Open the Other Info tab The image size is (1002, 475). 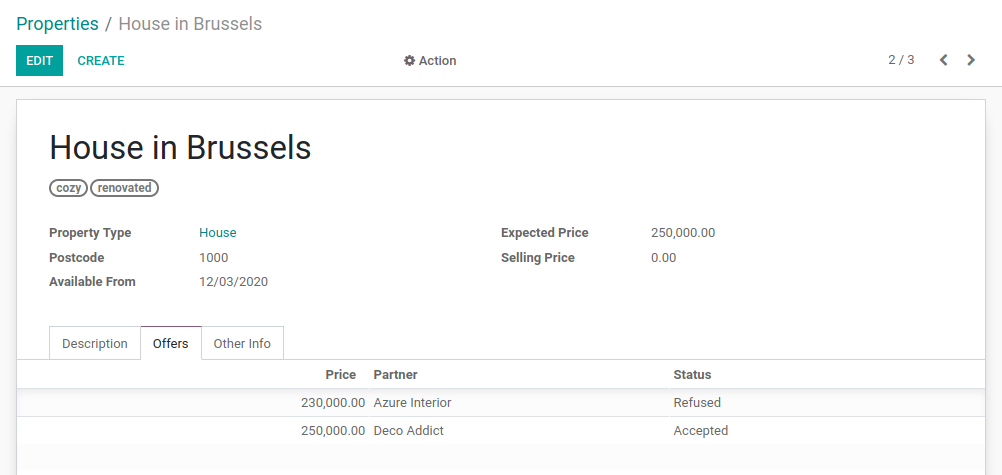pyautogui.click(x=242, y=343)
